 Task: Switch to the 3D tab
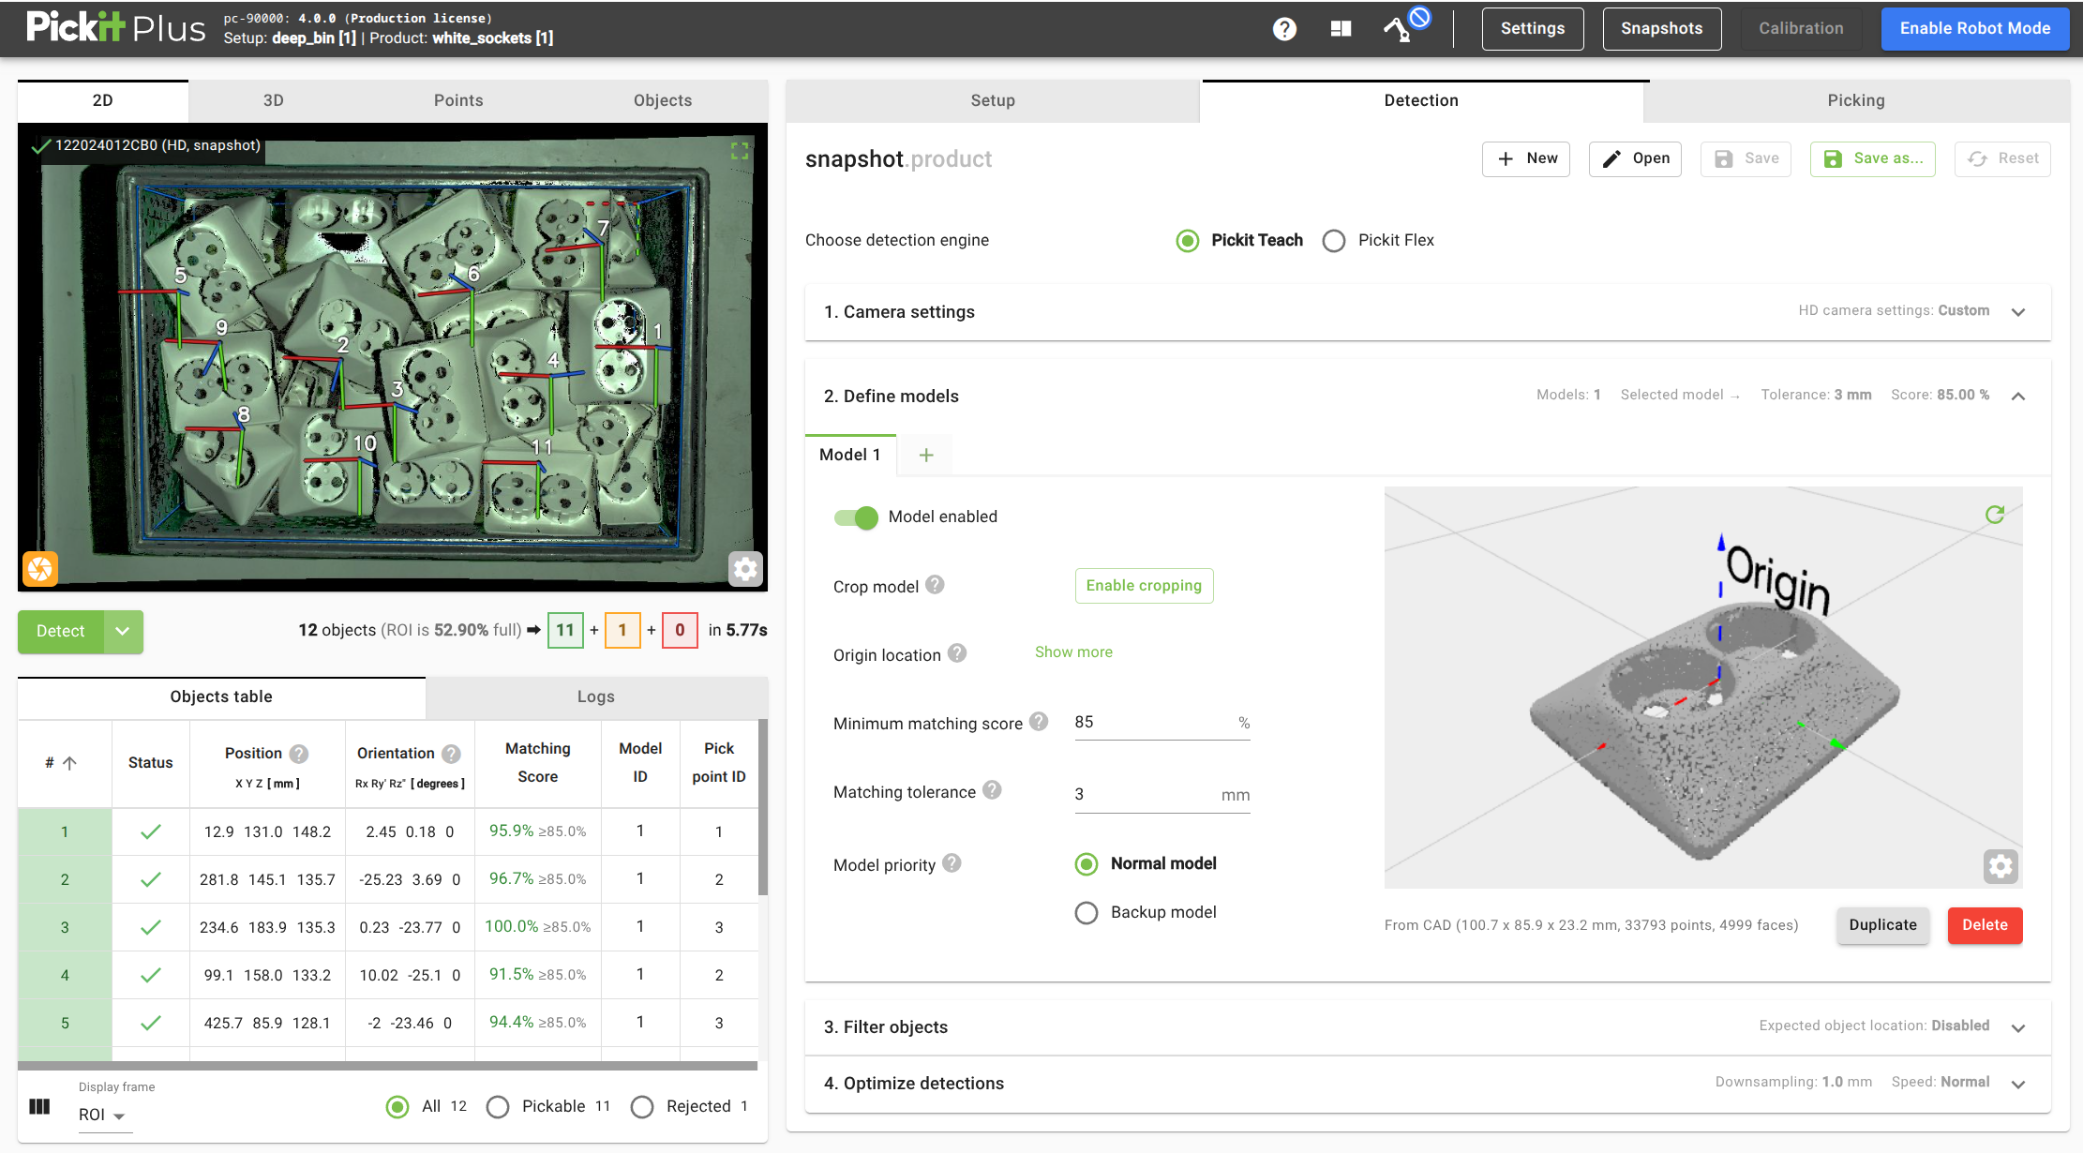pyautogui.click(x=273, y=100)
